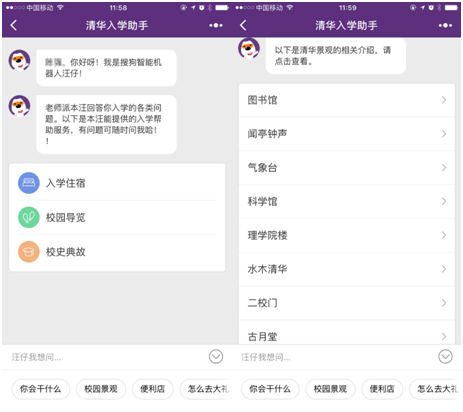
Task: Tap the blue bed icon for 入学住宿
Action: pyautogui.click(x=29, y=183)
